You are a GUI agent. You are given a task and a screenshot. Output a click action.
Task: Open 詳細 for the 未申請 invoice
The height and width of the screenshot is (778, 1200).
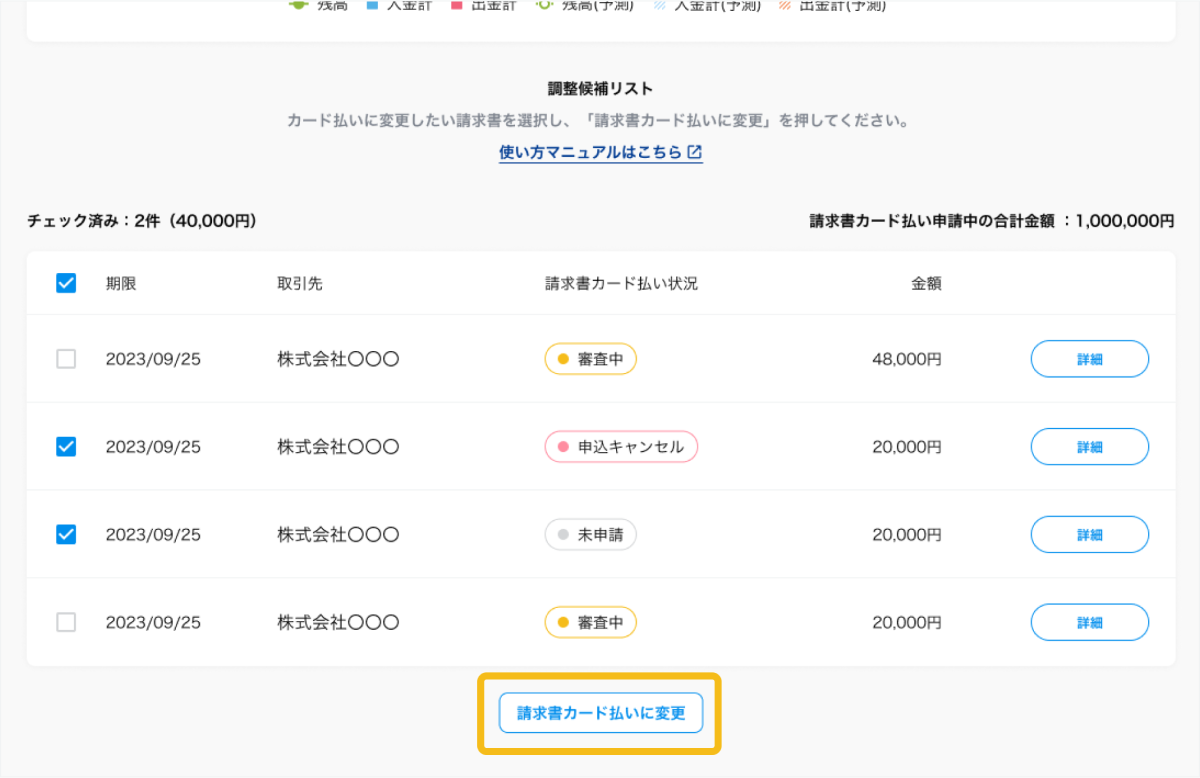1089,535
